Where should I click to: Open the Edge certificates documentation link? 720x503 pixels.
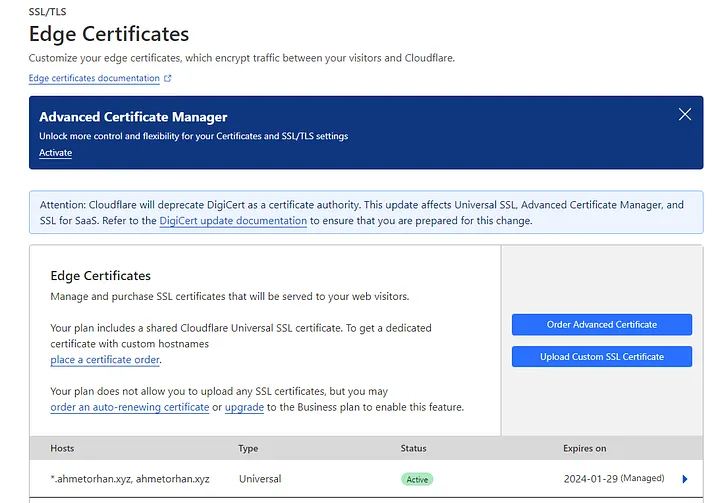click(94, 78)
